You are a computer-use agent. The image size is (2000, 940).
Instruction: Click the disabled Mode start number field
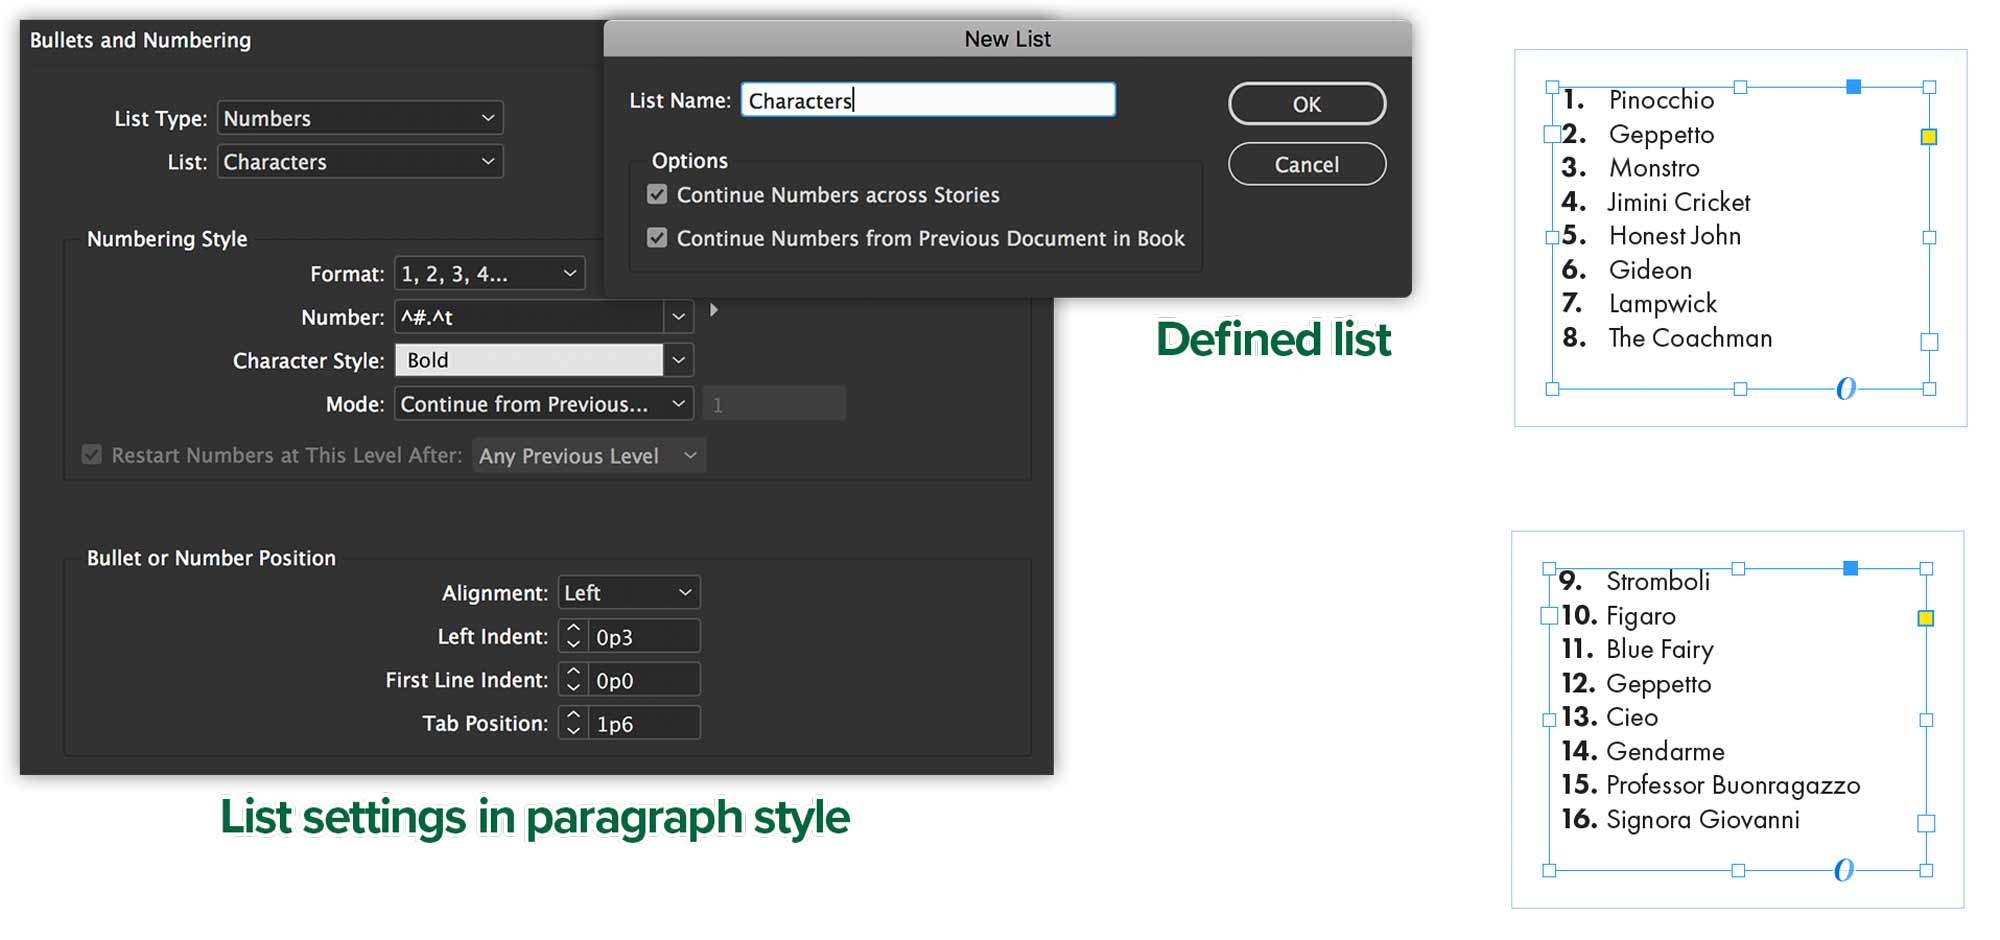pyautogui.click(x=774, y=404)
